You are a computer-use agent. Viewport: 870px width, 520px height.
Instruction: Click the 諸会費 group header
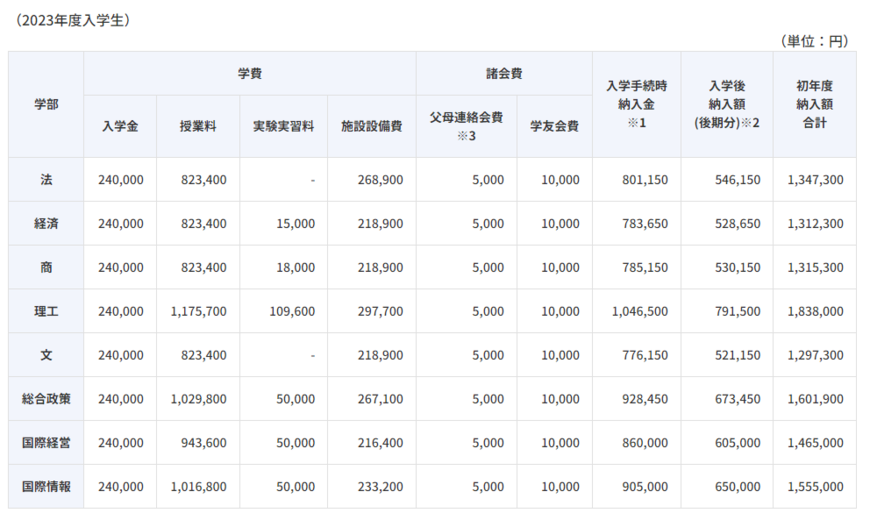pos(504,74)
